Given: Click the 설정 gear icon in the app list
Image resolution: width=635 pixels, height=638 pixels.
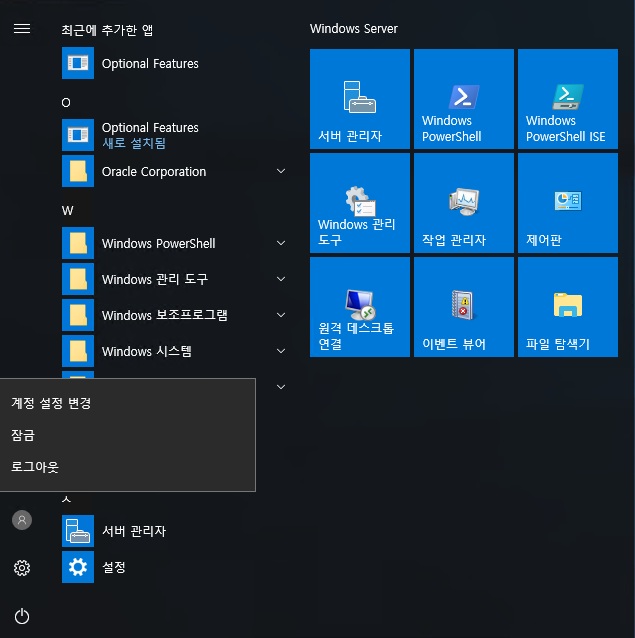Looking at the screenshot, I should tap(78, 567).
